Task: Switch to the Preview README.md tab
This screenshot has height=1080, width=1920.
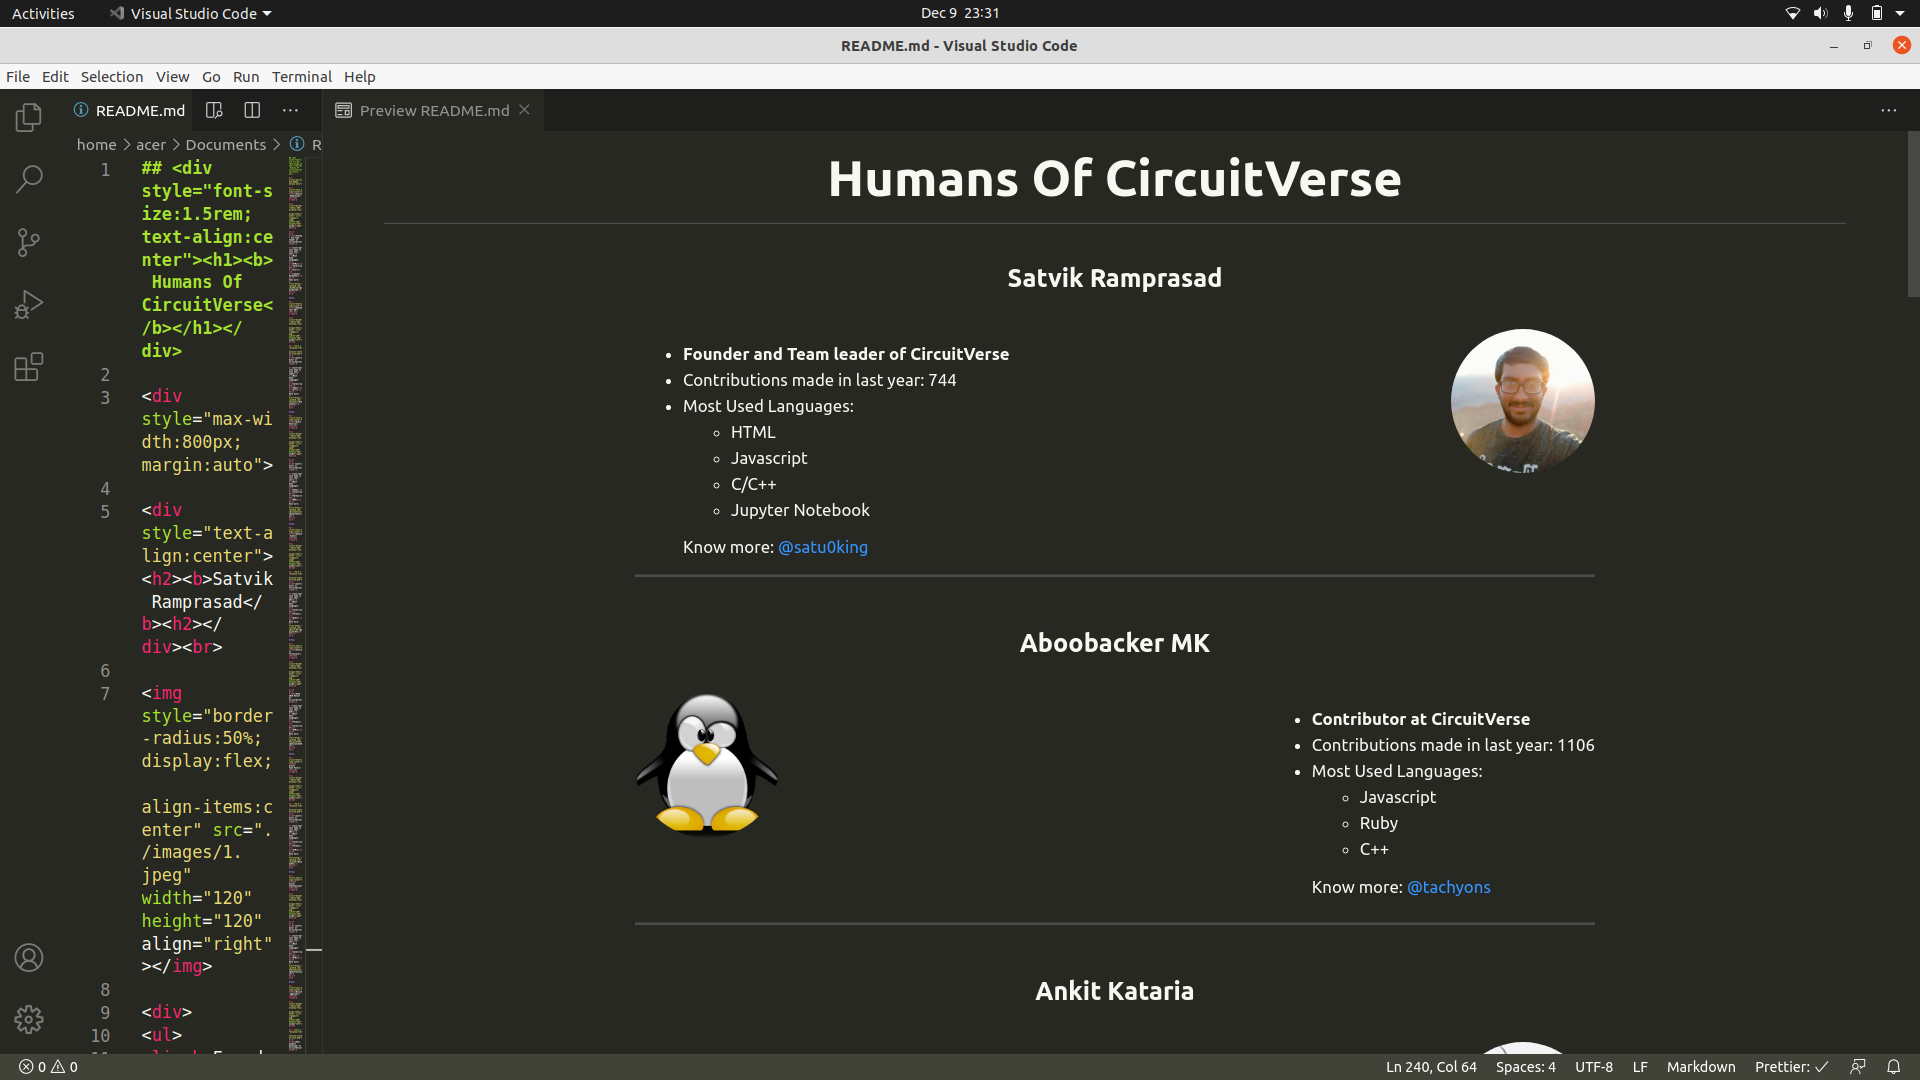Action: (x=434, y=110)
